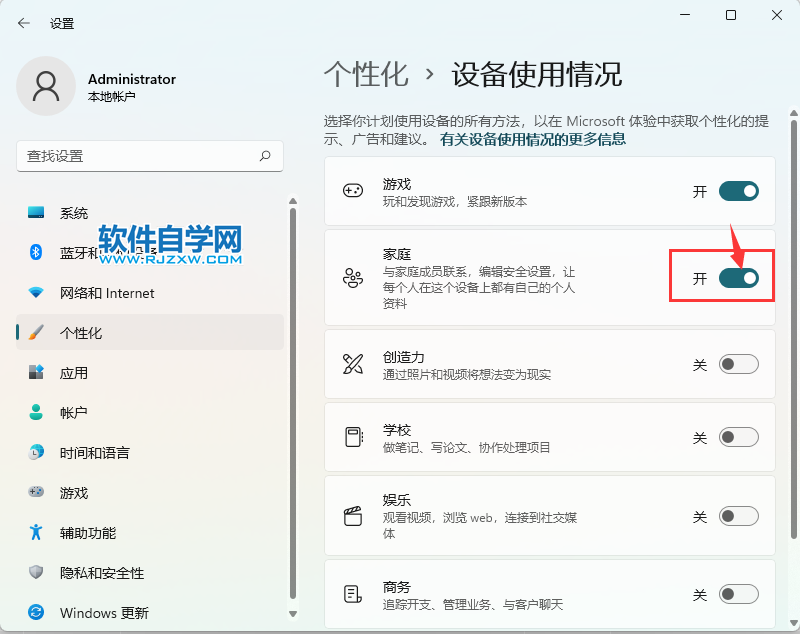Viewport: 800px width, 634px height.
Task: Enable the 创造力 toggle switch
Action: [738, 365]
